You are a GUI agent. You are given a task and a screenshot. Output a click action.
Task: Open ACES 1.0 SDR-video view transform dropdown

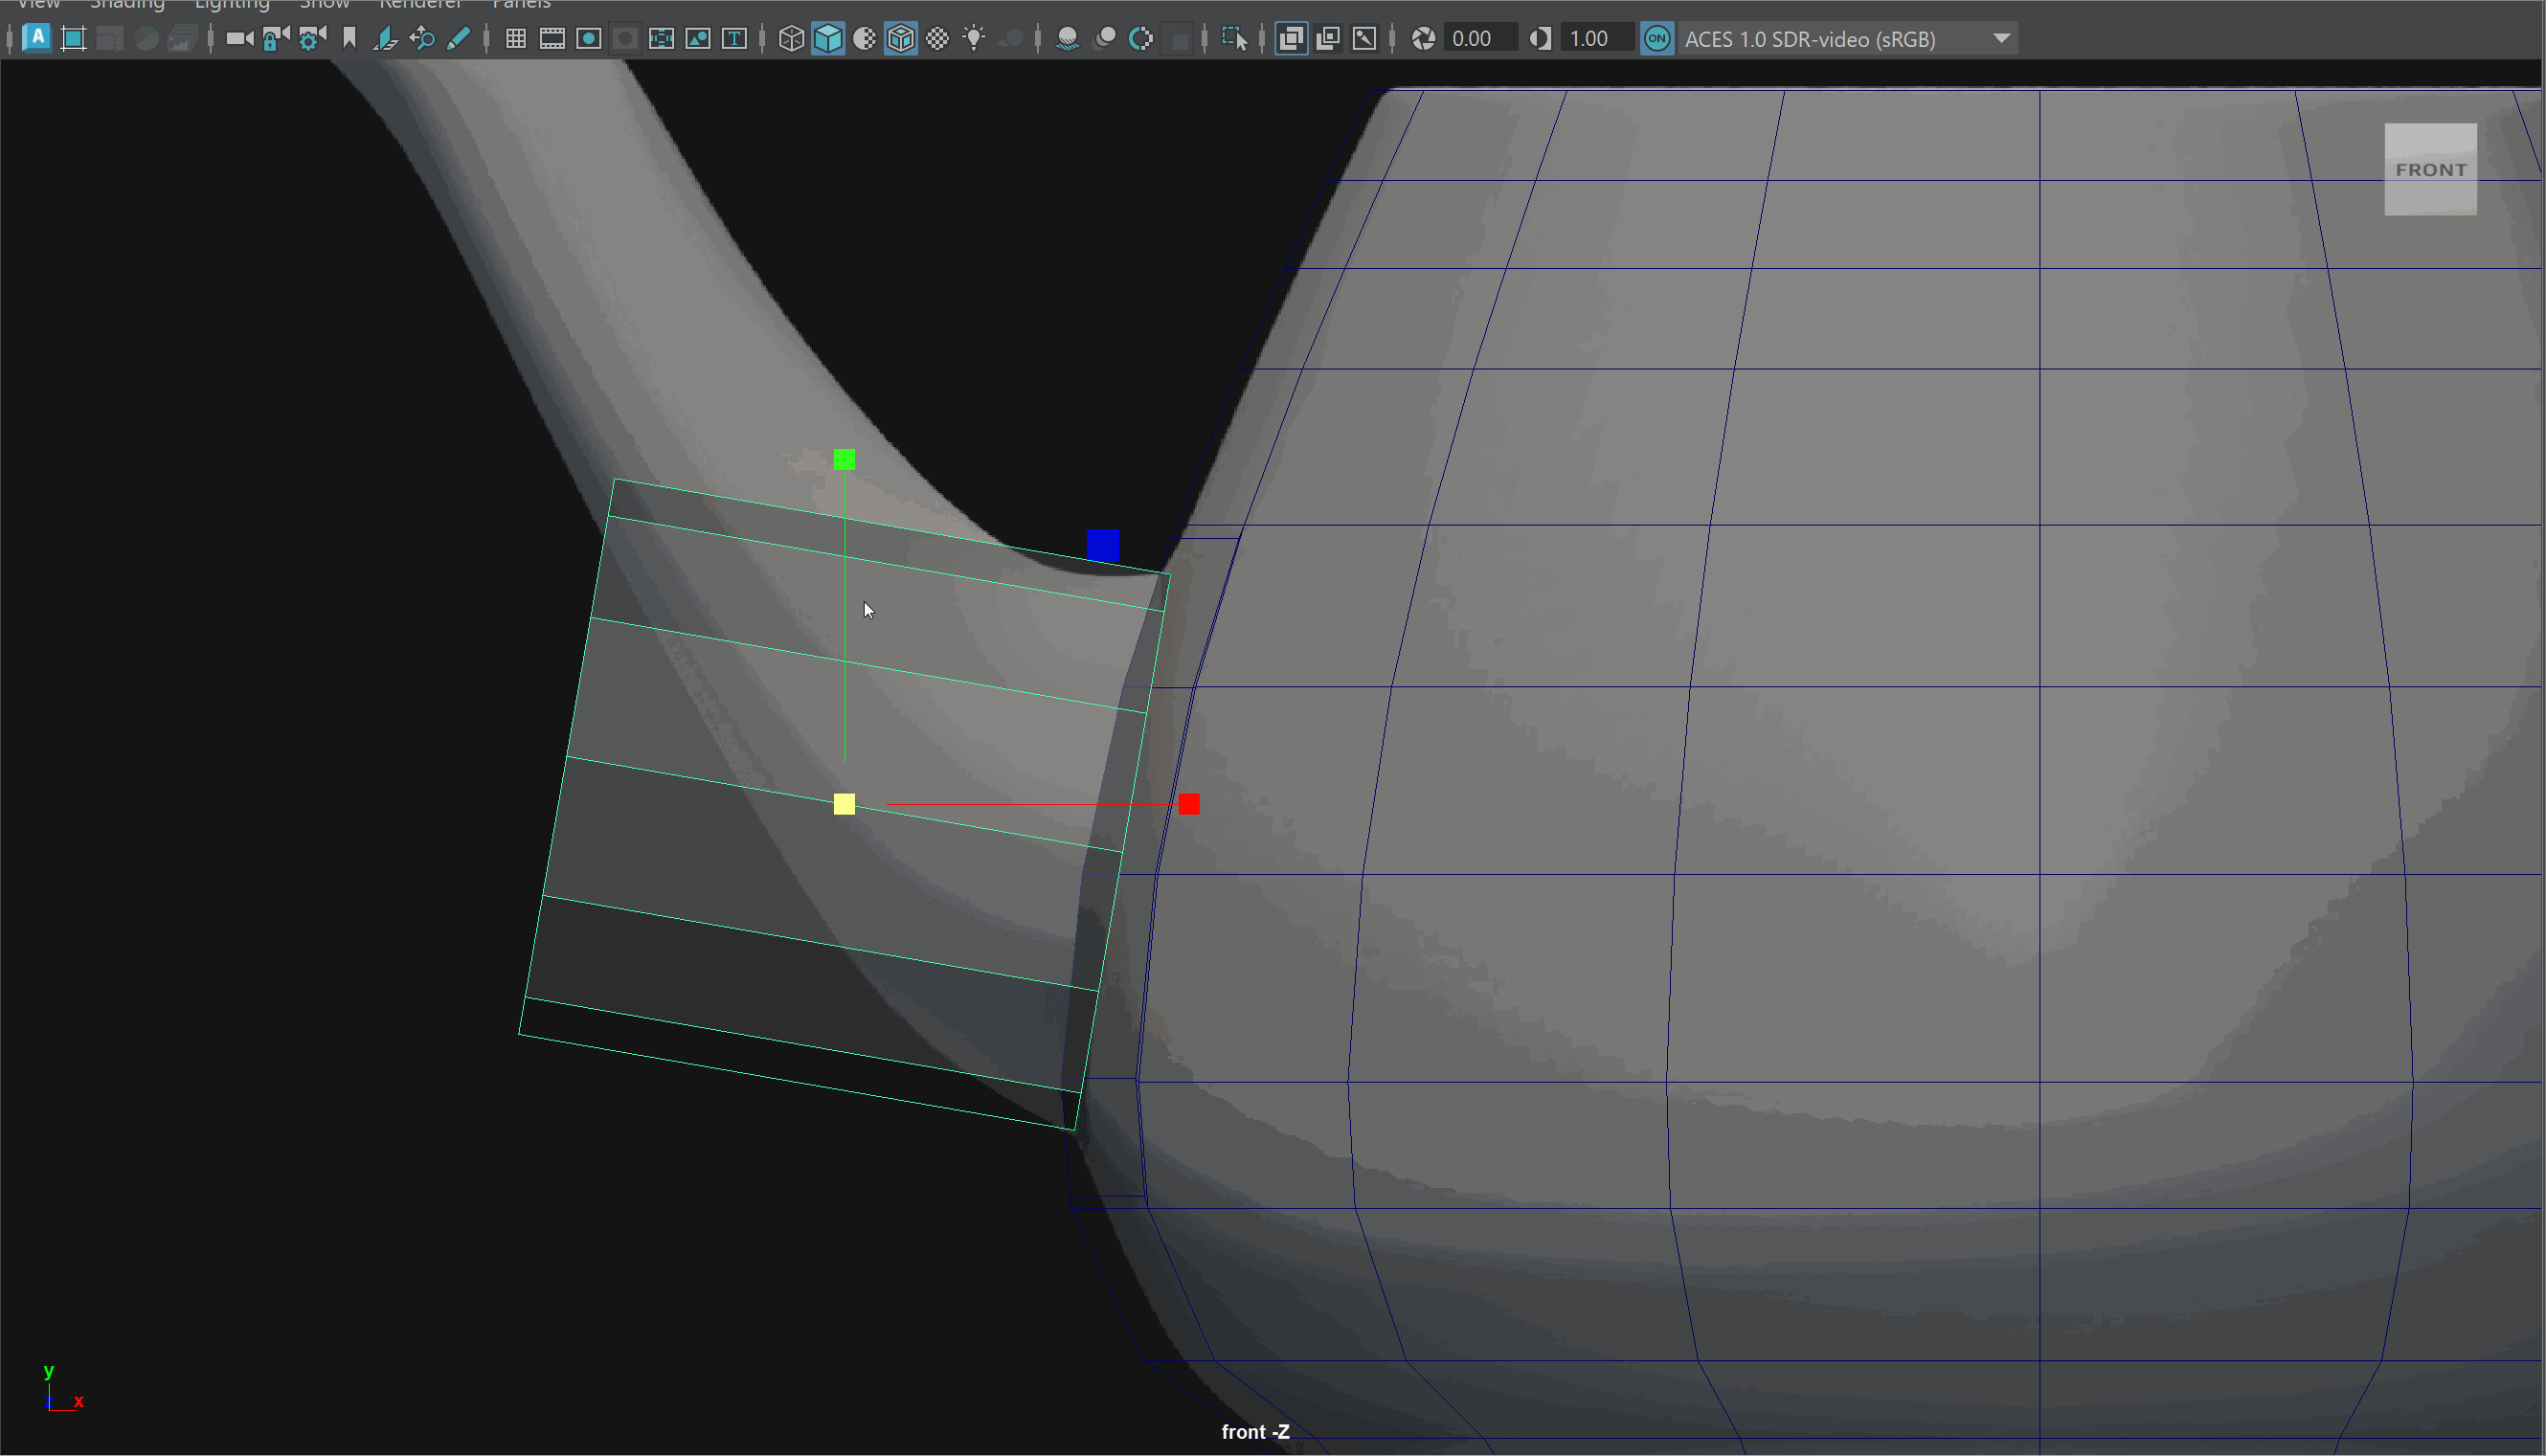(1847, 39)
